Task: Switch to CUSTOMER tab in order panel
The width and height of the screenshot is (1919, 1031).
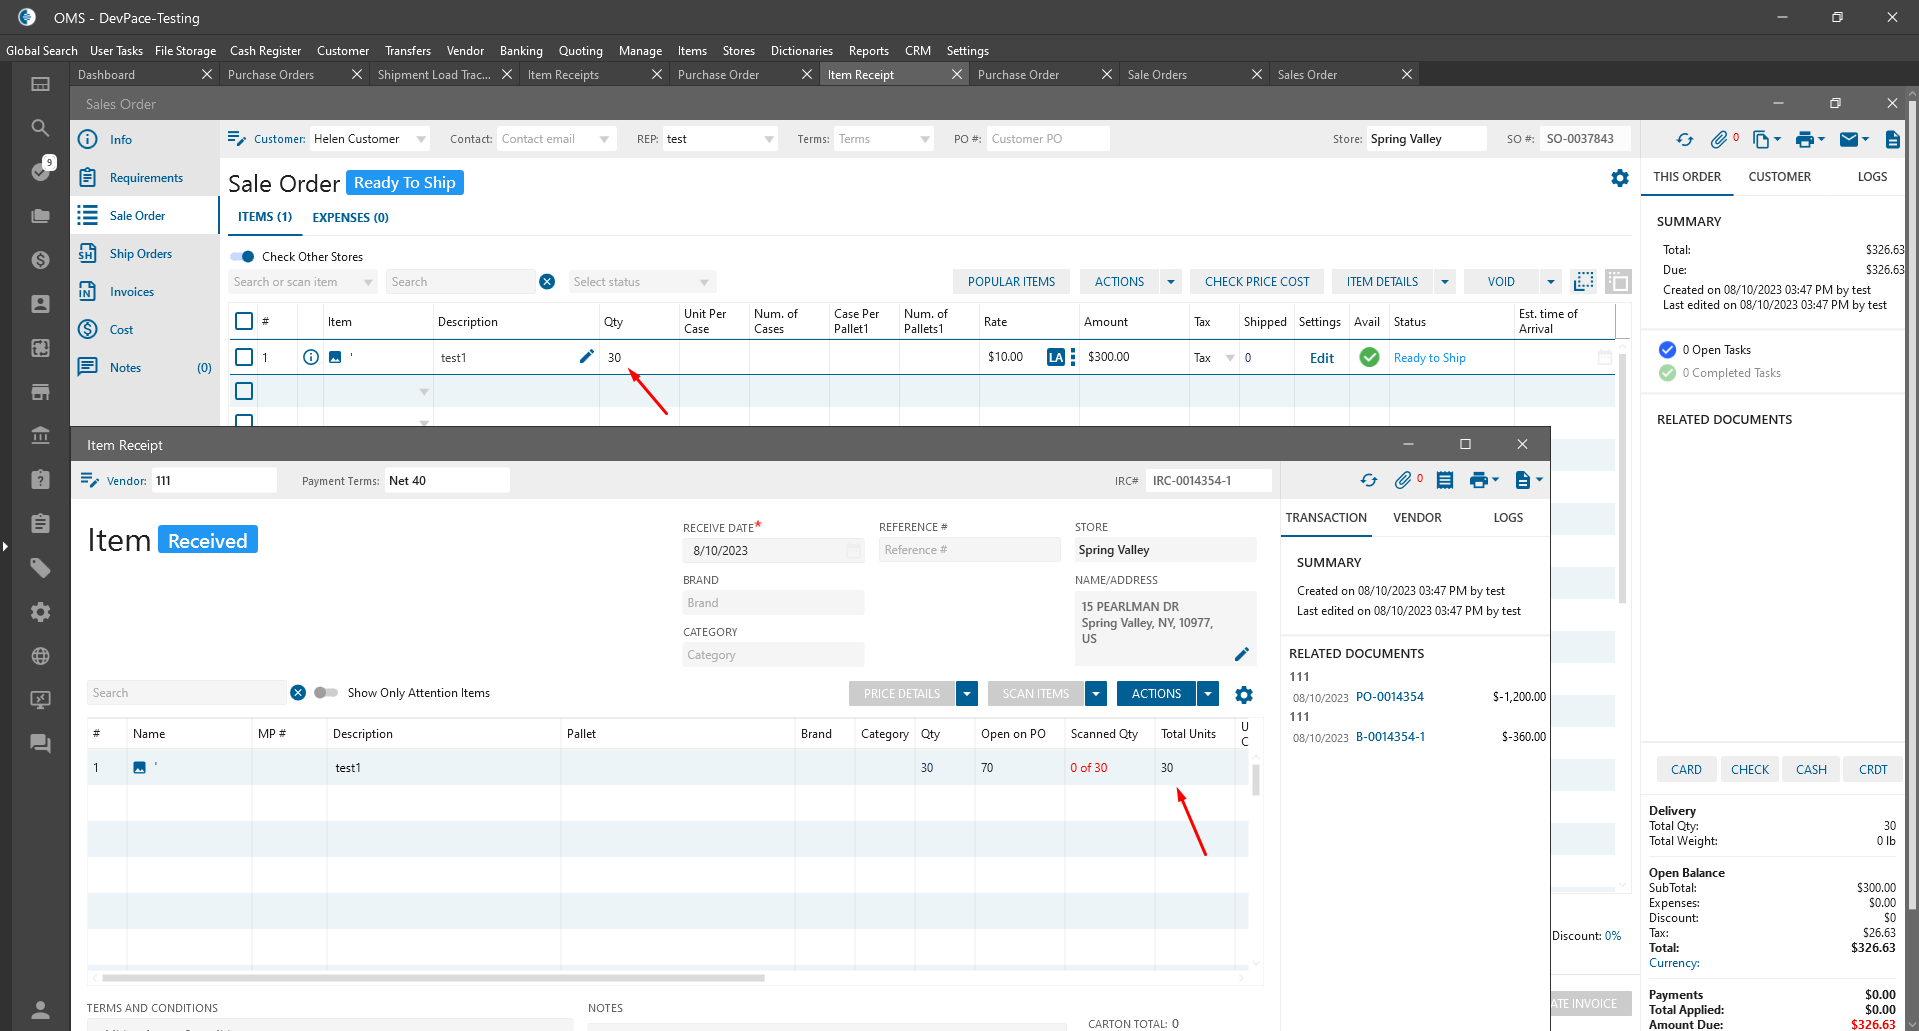Action: point(1779,177)
